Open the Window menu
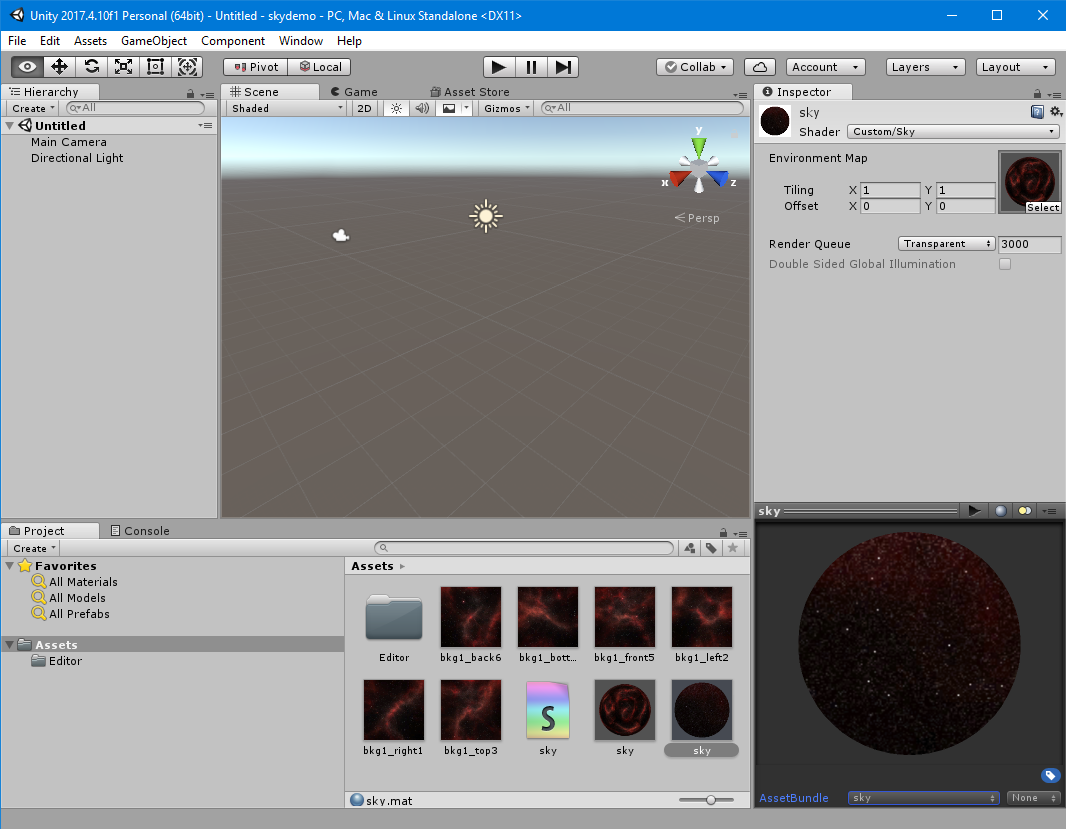This screenshot has width=1066, height=829. (300, 41)
